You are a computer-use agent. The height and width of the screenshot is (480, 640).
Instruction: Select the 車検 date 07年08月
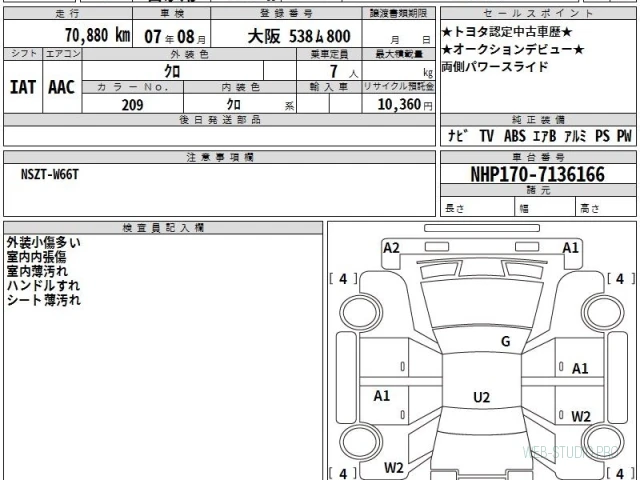[x=175, y=37]
